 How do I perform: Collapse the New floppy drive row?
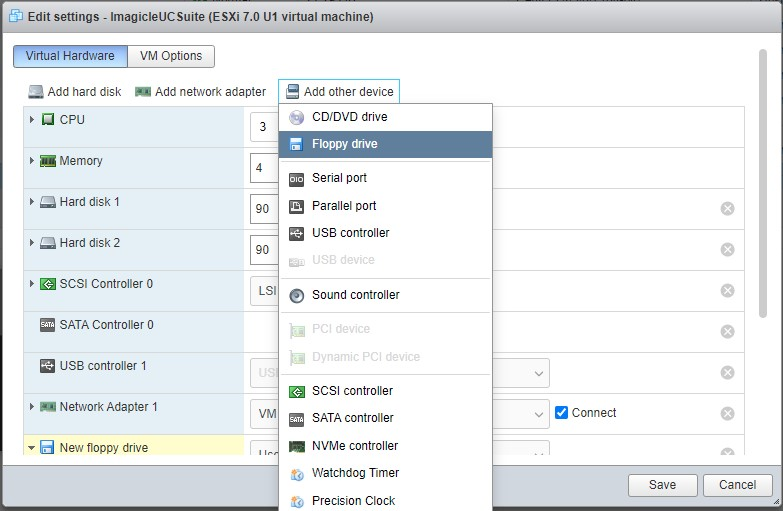[32, 448]
